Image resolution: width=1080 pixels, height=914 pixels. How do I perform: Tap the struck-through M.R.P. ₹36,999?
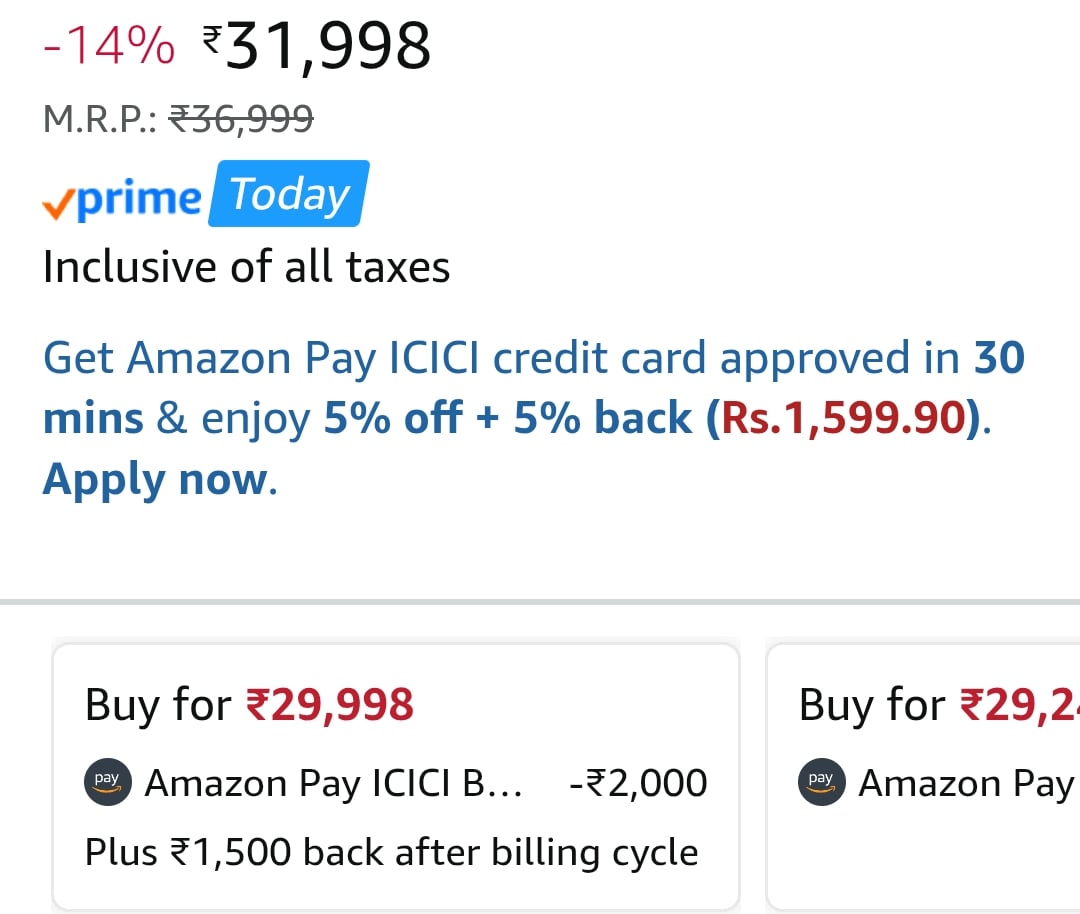[241, 118]
